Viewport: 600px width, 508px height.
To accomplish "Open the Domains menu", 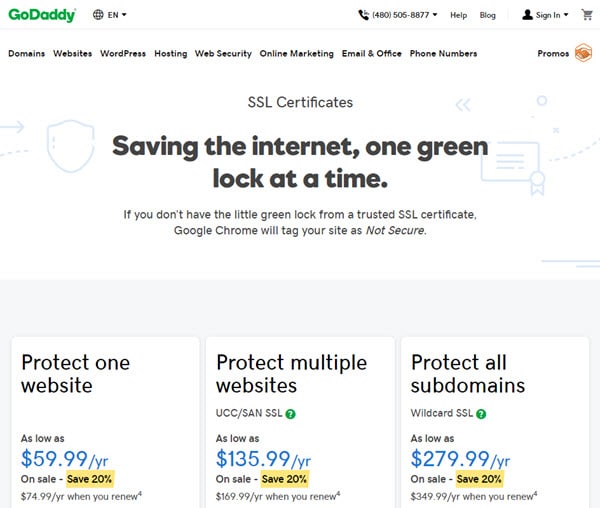I will click(26, 54).
